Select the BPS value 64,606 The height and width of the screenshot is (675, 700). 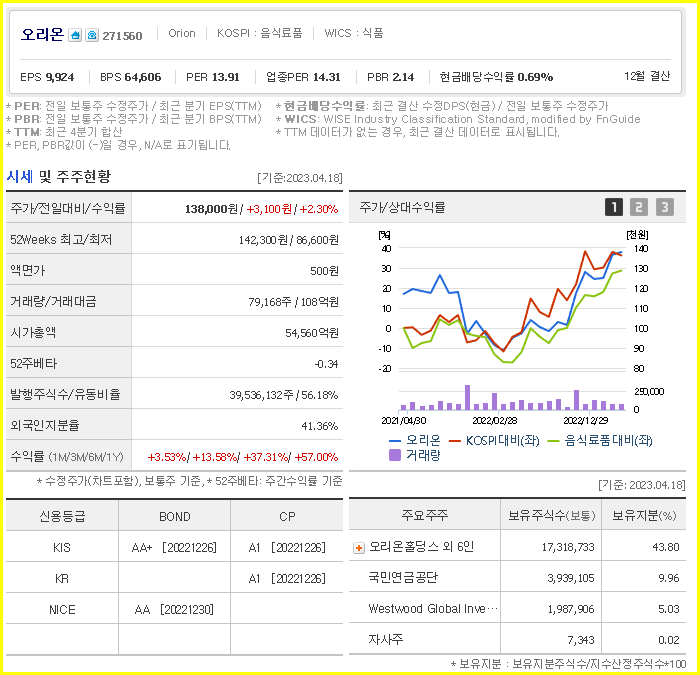pyautogui.click(x=143, y=77)
